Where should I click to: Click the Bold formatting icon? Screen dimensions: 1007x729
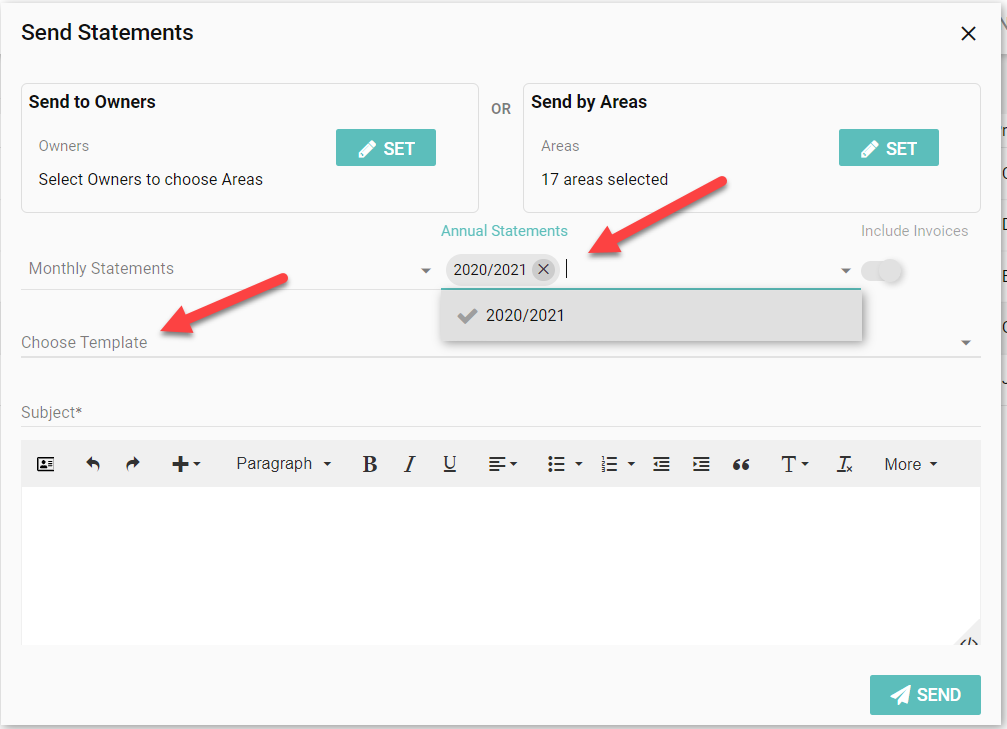tap(369, 464)
